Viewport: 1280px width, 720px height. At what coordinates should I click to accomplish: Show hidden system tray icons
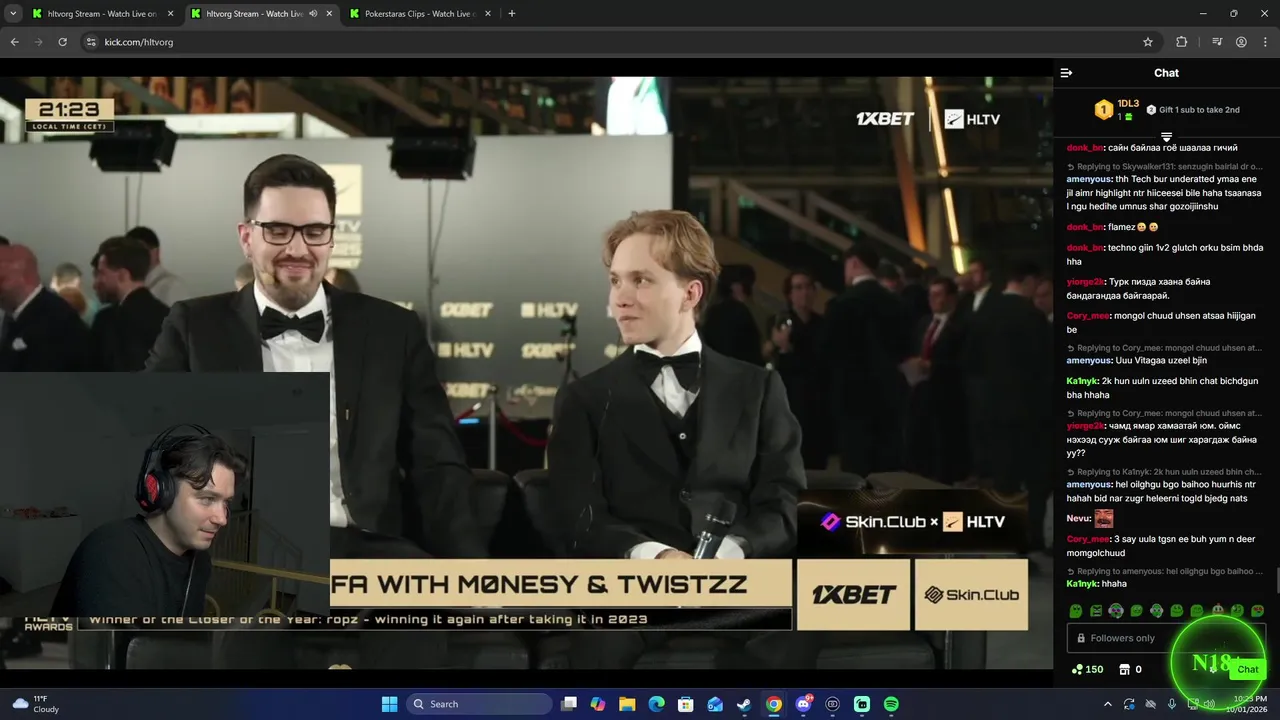[1108, 704]
